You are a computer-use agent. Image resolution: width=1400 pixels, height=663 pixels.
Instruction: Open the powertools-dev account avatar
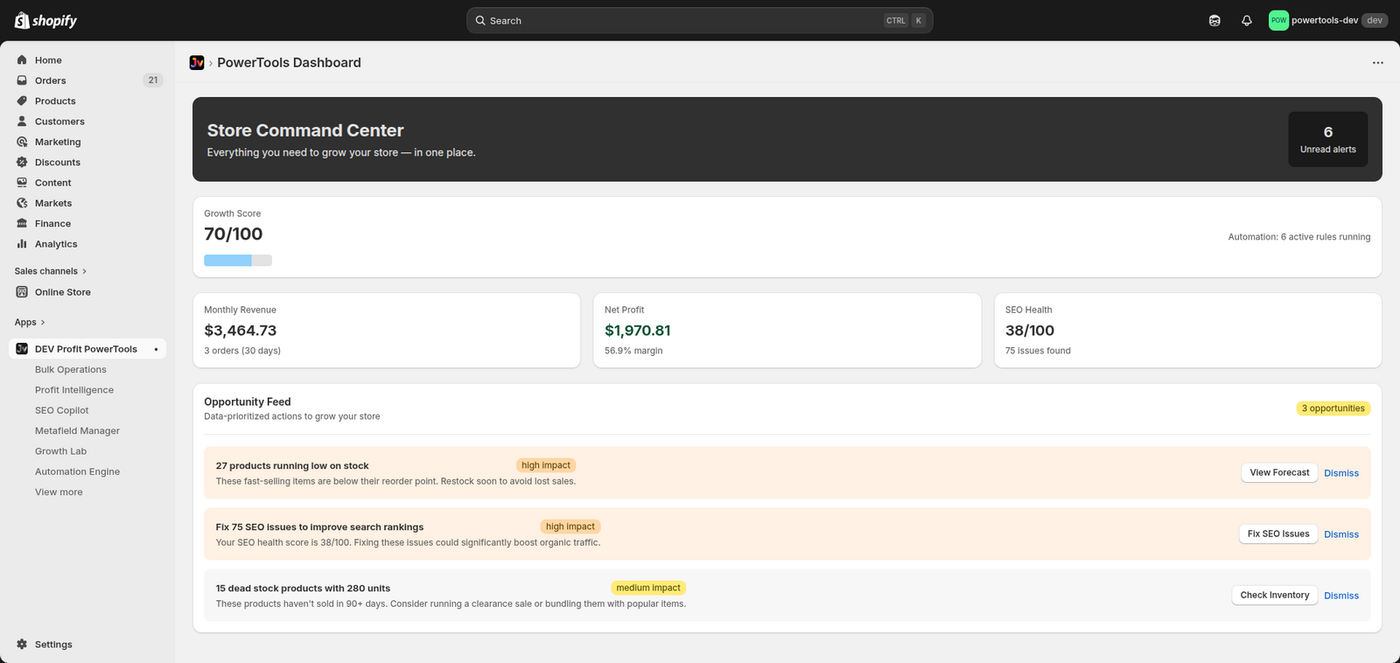(x=1278, y=20)
